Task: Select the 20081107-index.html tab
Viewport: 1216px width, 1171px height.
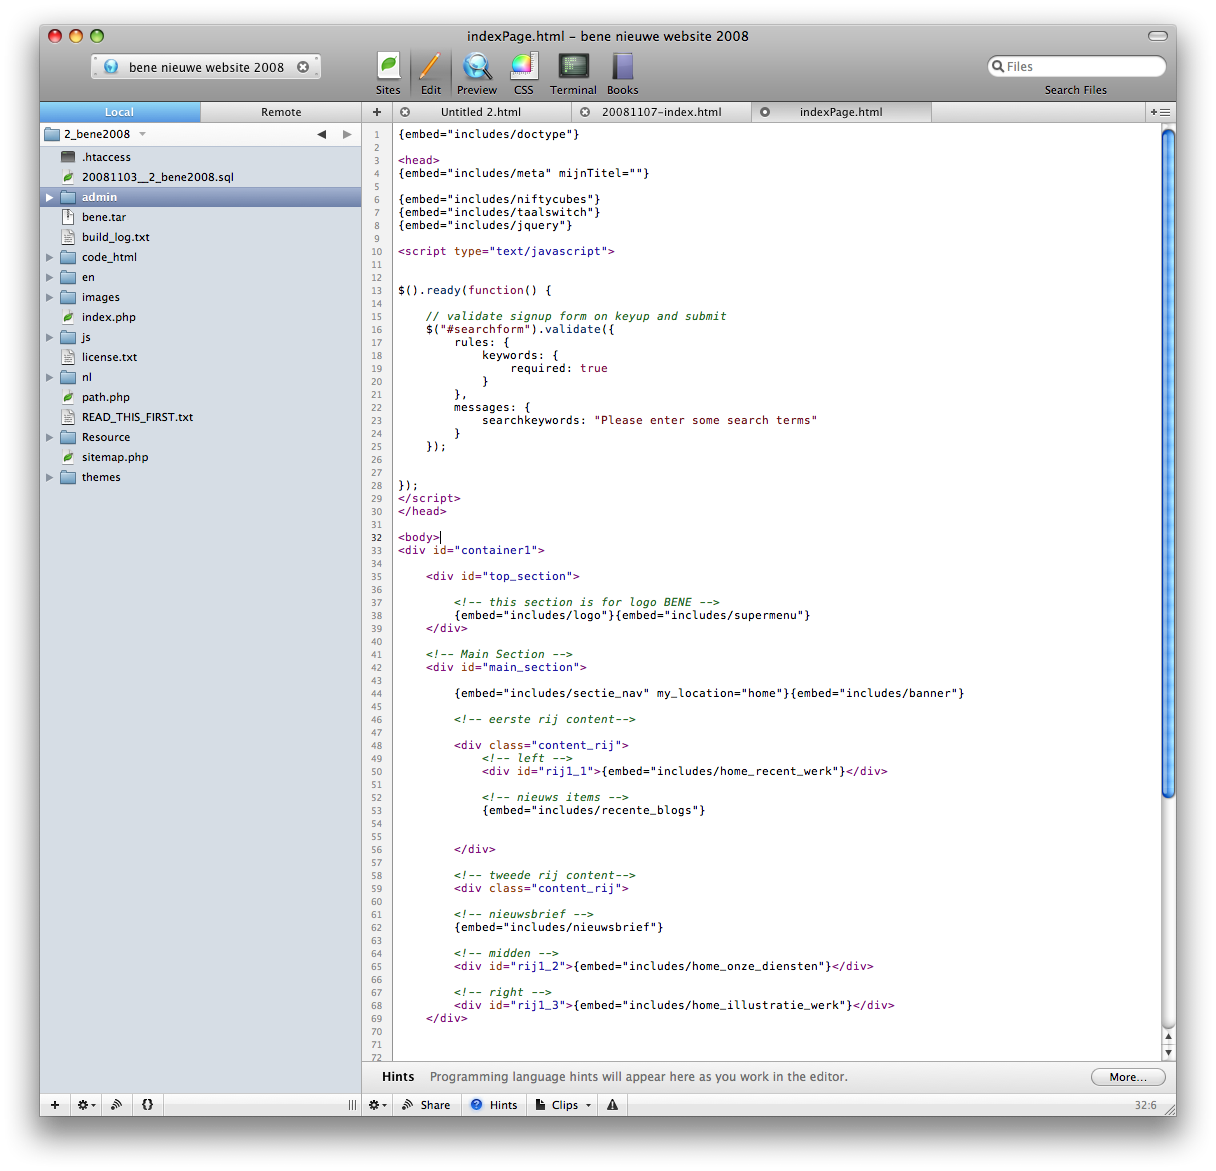Action: (661, 112)
